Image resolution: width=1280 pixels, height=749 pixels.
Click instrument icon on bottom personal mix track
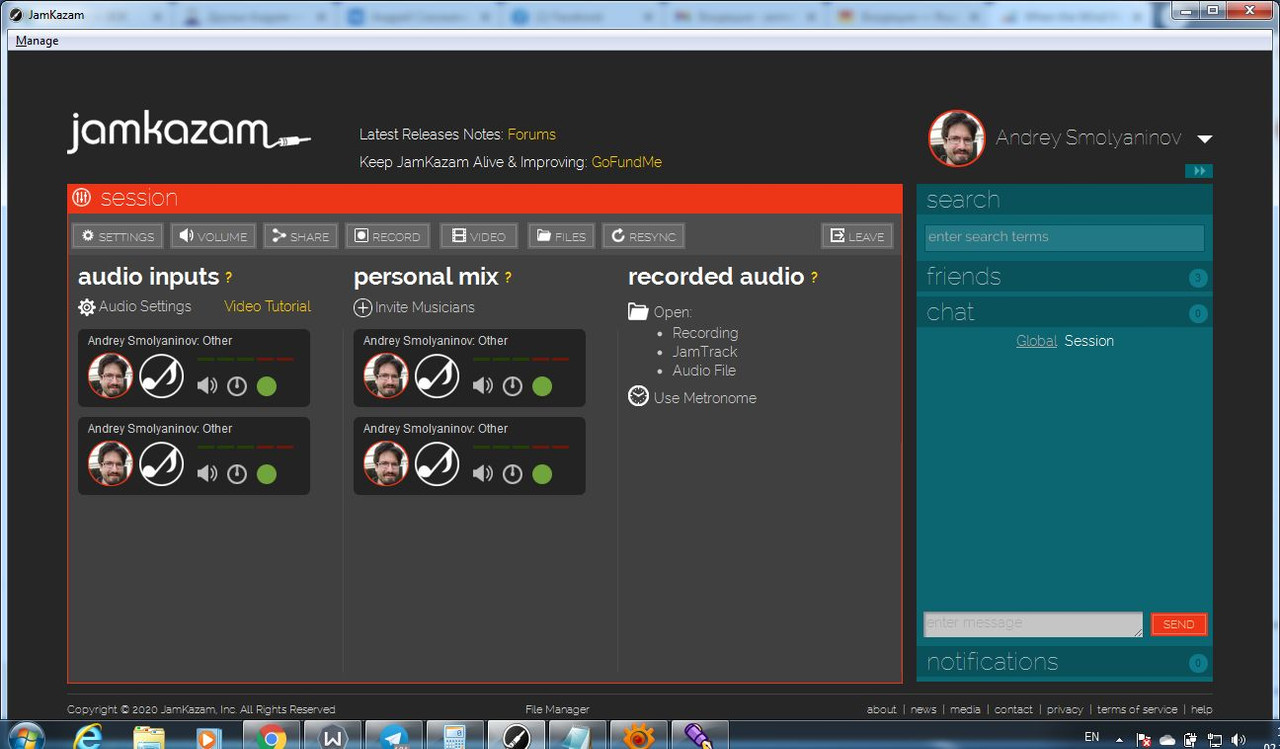(x=437, y=464)
